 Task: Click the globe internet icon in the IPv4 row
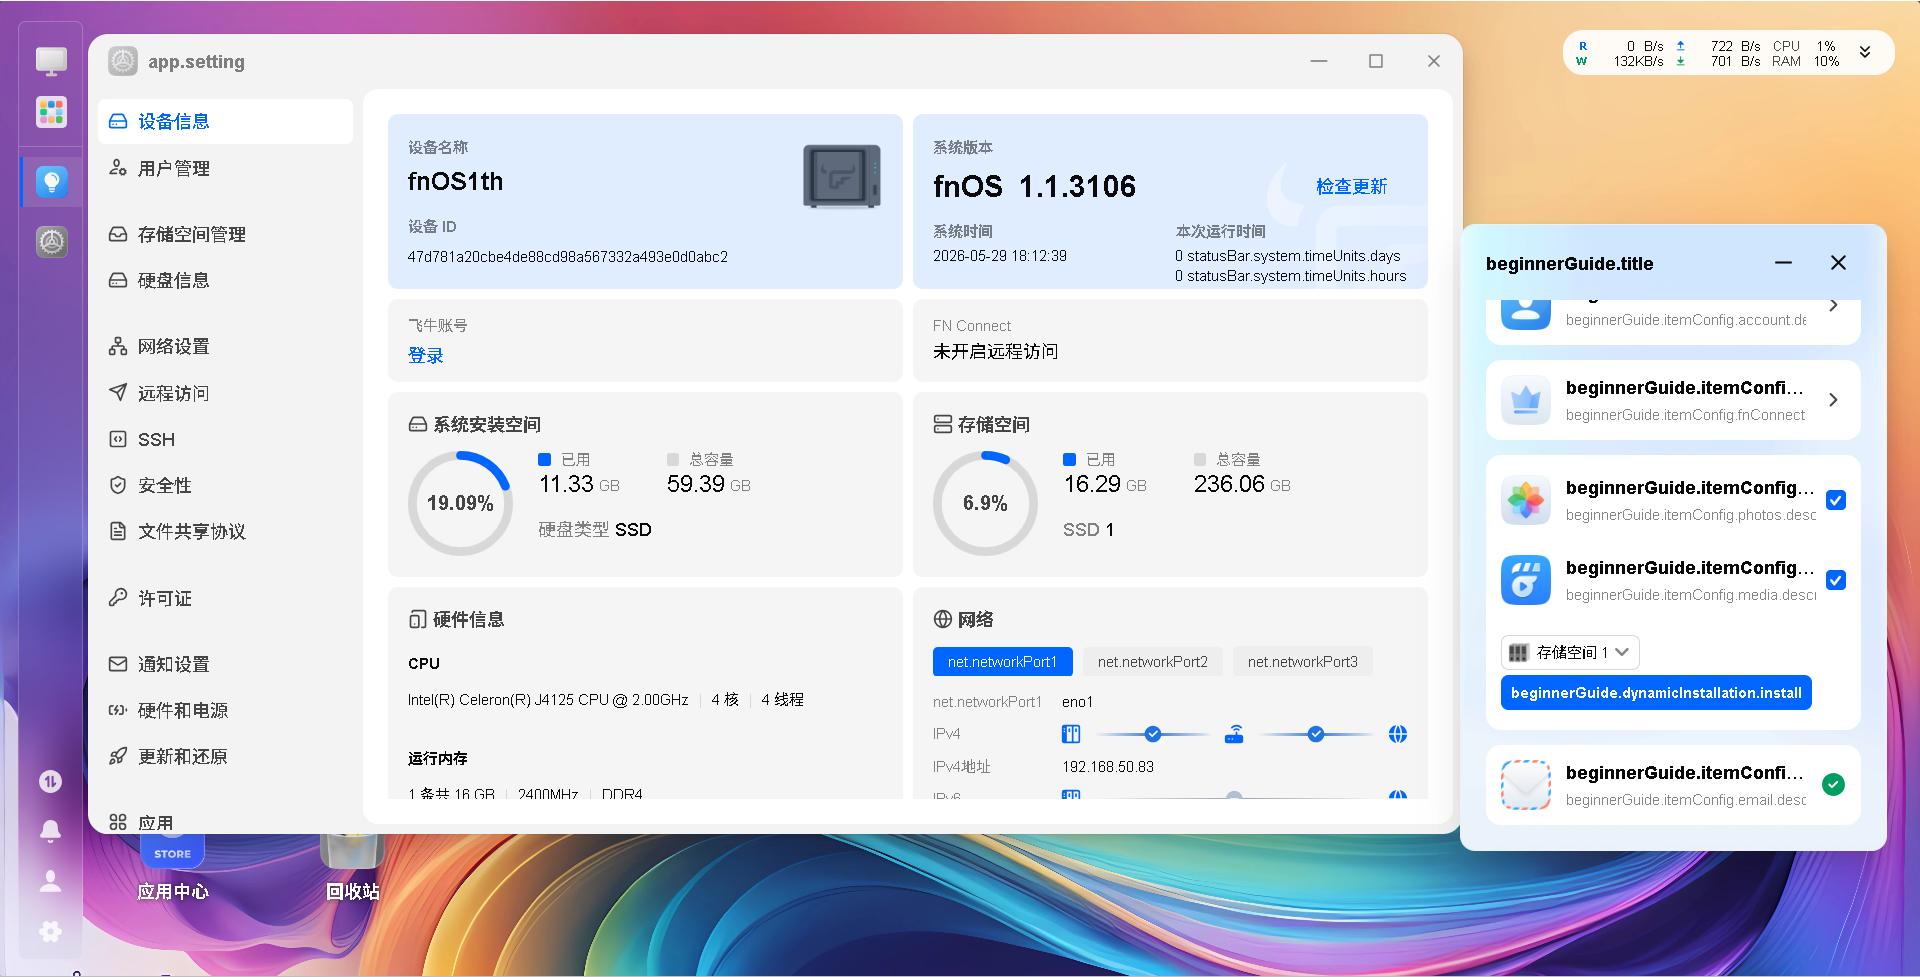(1398, 734)
